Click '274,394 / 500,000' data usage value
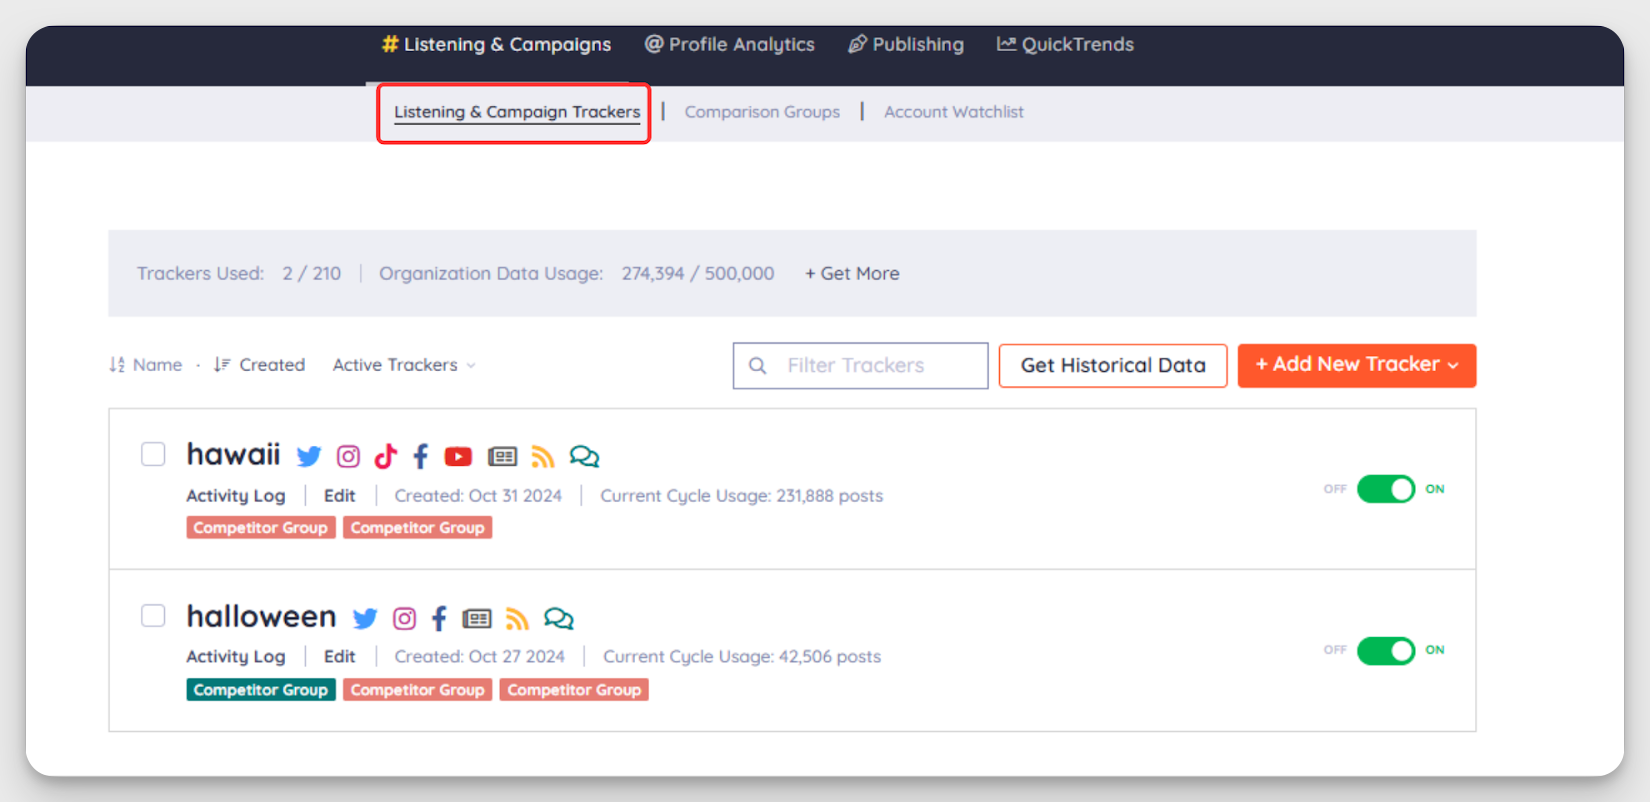Image resolution: width=1650 pixels, height=802 pixels. click(698, 273)
